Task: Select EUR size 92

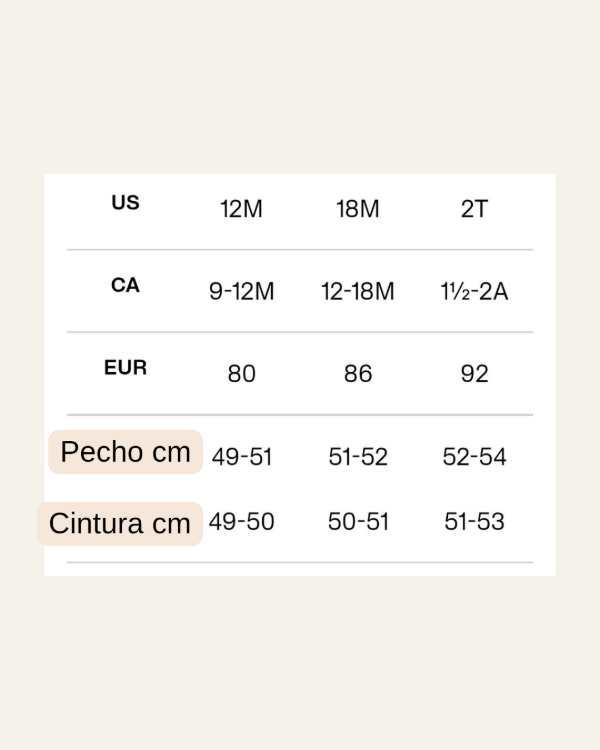Action: tap(474, 374)
